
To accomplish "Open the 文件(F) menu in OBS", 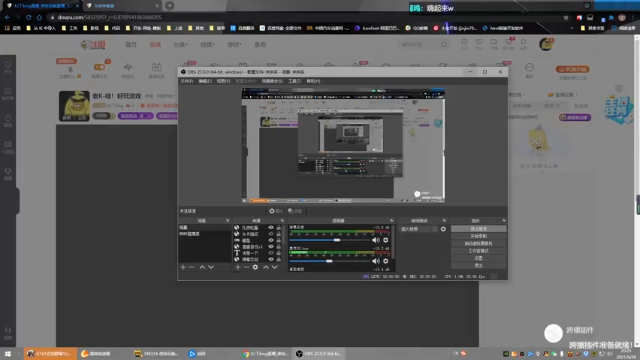I will tap(187, 81).
